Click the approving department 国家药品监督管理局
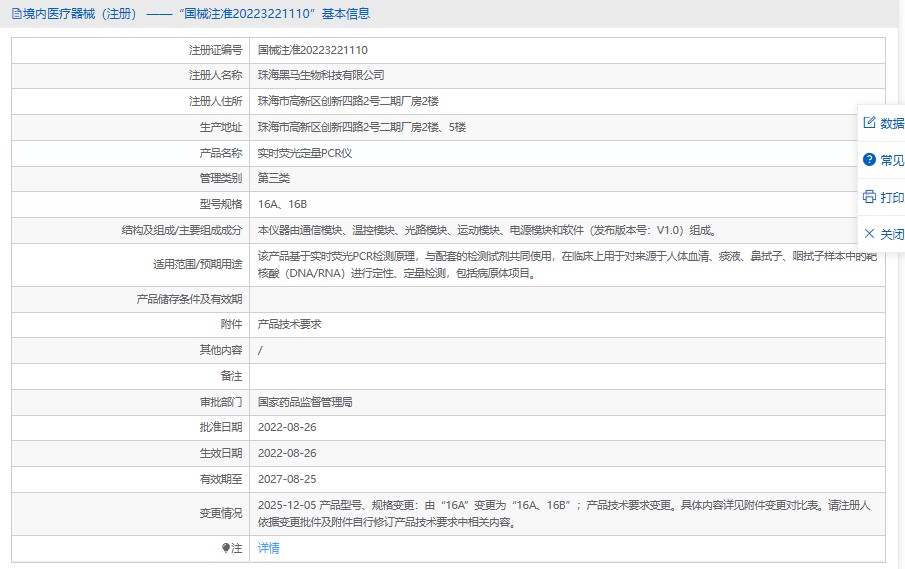The width and height of the screenshot is (905, 569). click(x=305, y=403)
